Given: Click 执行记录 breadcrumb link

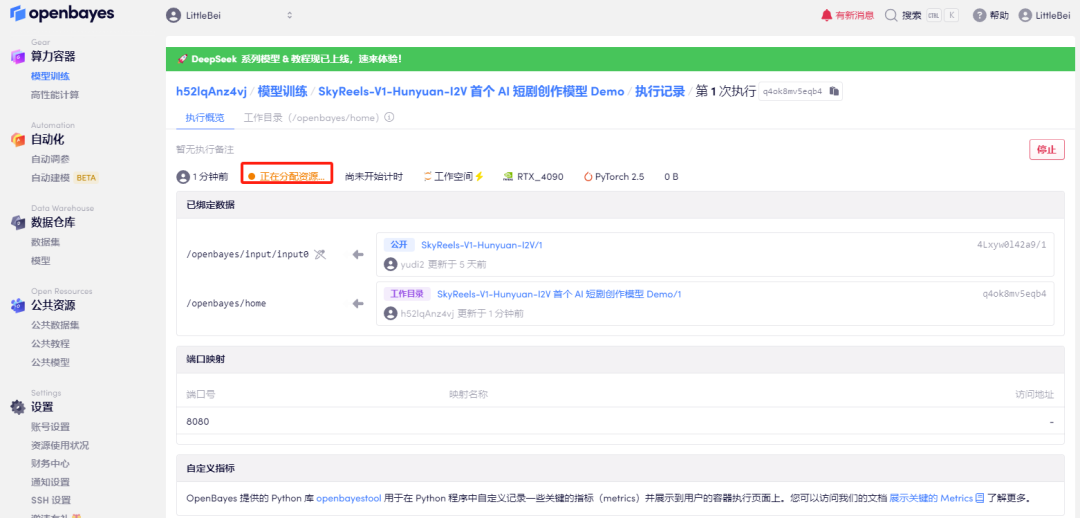Looking at the screenshot, I should (660, 92).
